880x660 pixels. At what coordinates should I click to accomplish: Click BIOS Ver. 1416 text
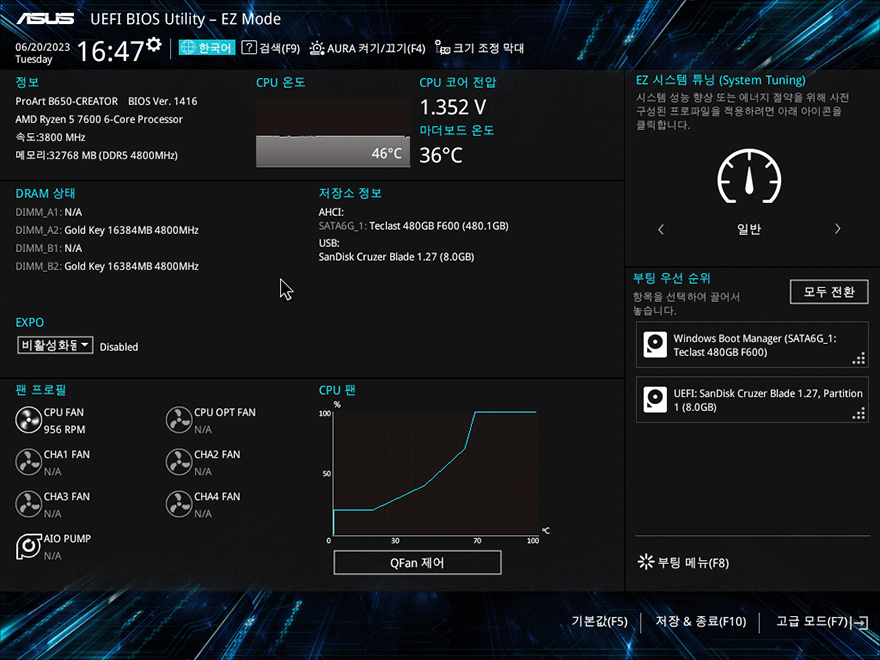coord(163,101)
